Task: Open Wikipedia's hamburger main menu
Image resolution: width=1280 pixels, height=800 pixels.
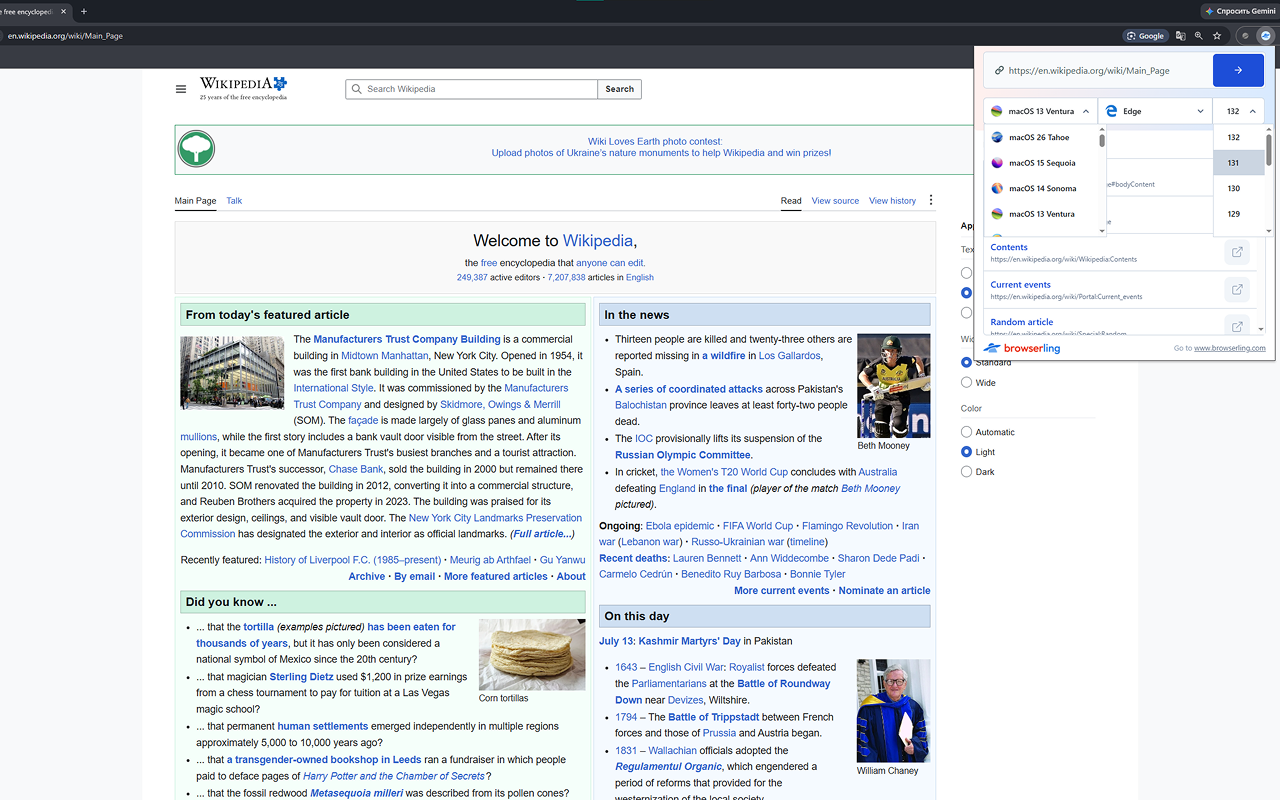Action: (x=181, y=89)
